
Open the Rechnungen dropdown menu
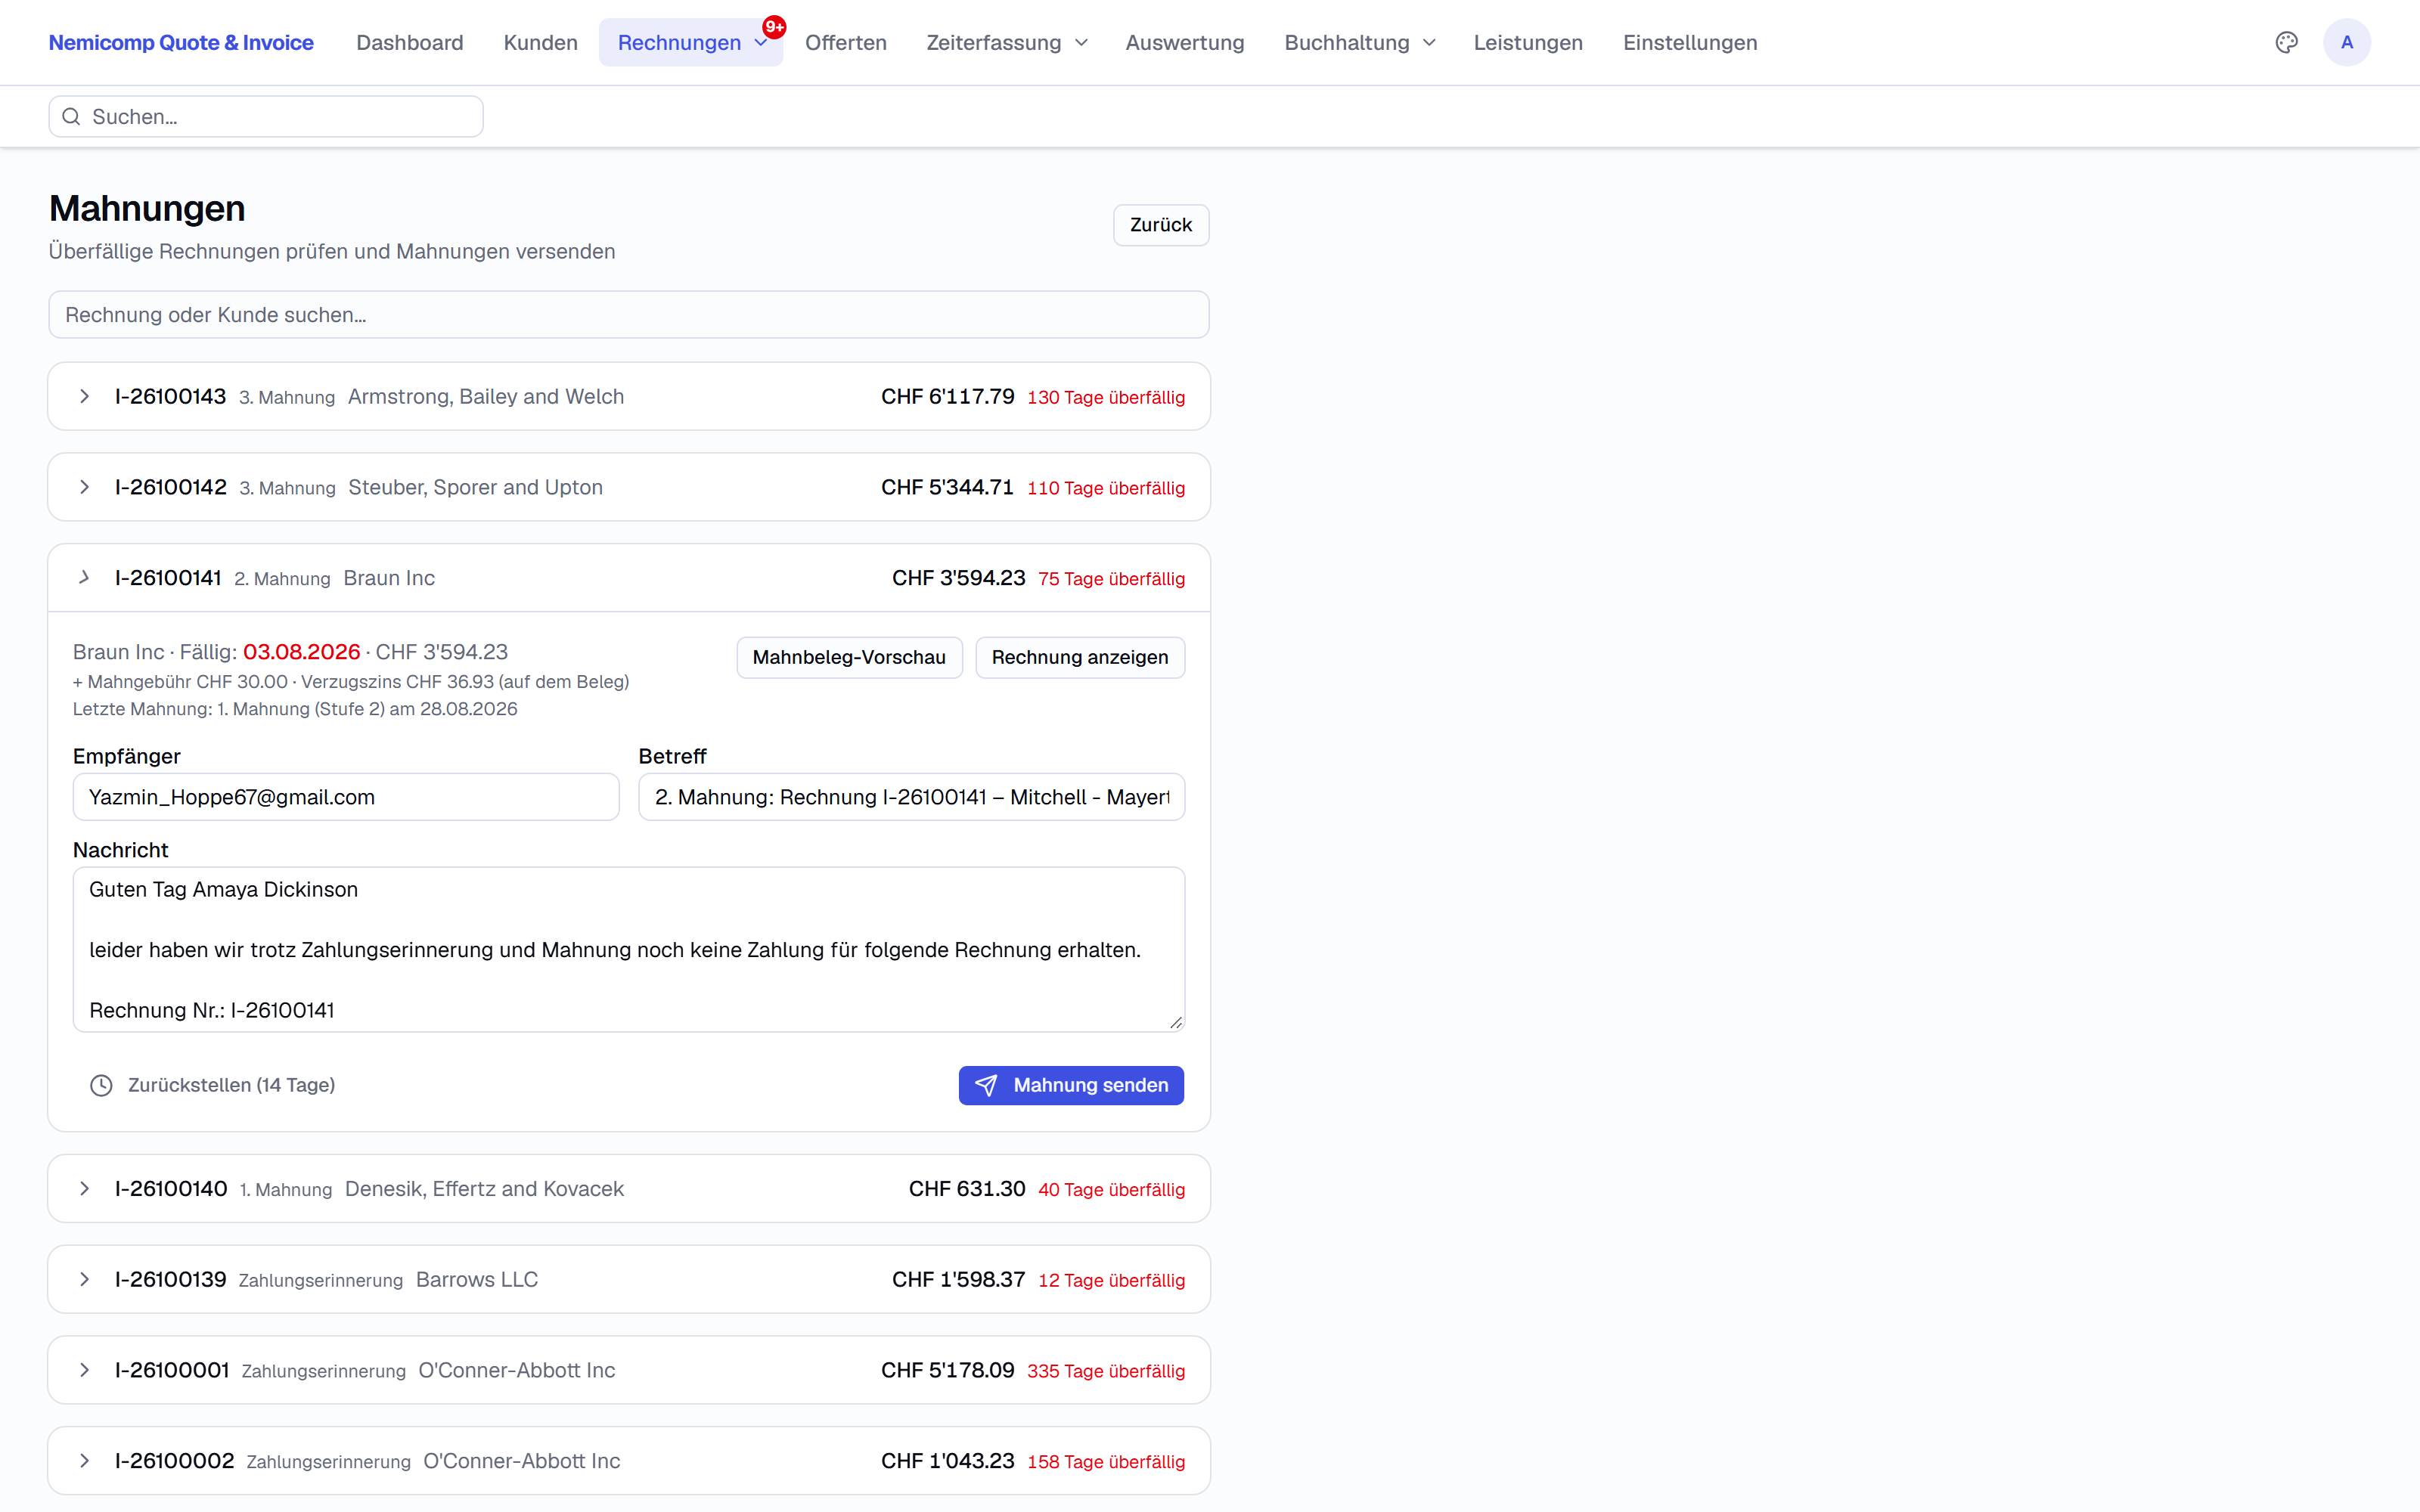691,42
